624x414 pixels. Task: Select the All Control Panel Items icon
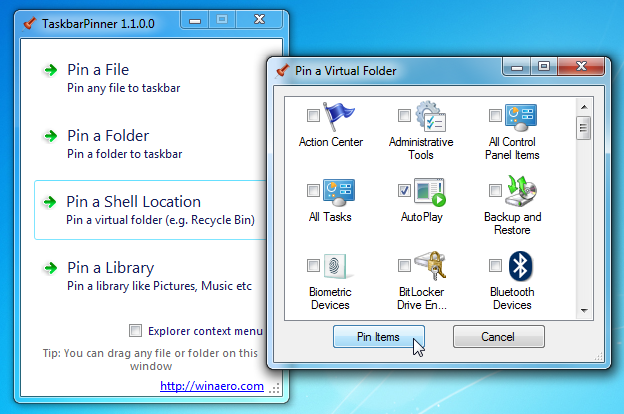[x=521, y=117]
